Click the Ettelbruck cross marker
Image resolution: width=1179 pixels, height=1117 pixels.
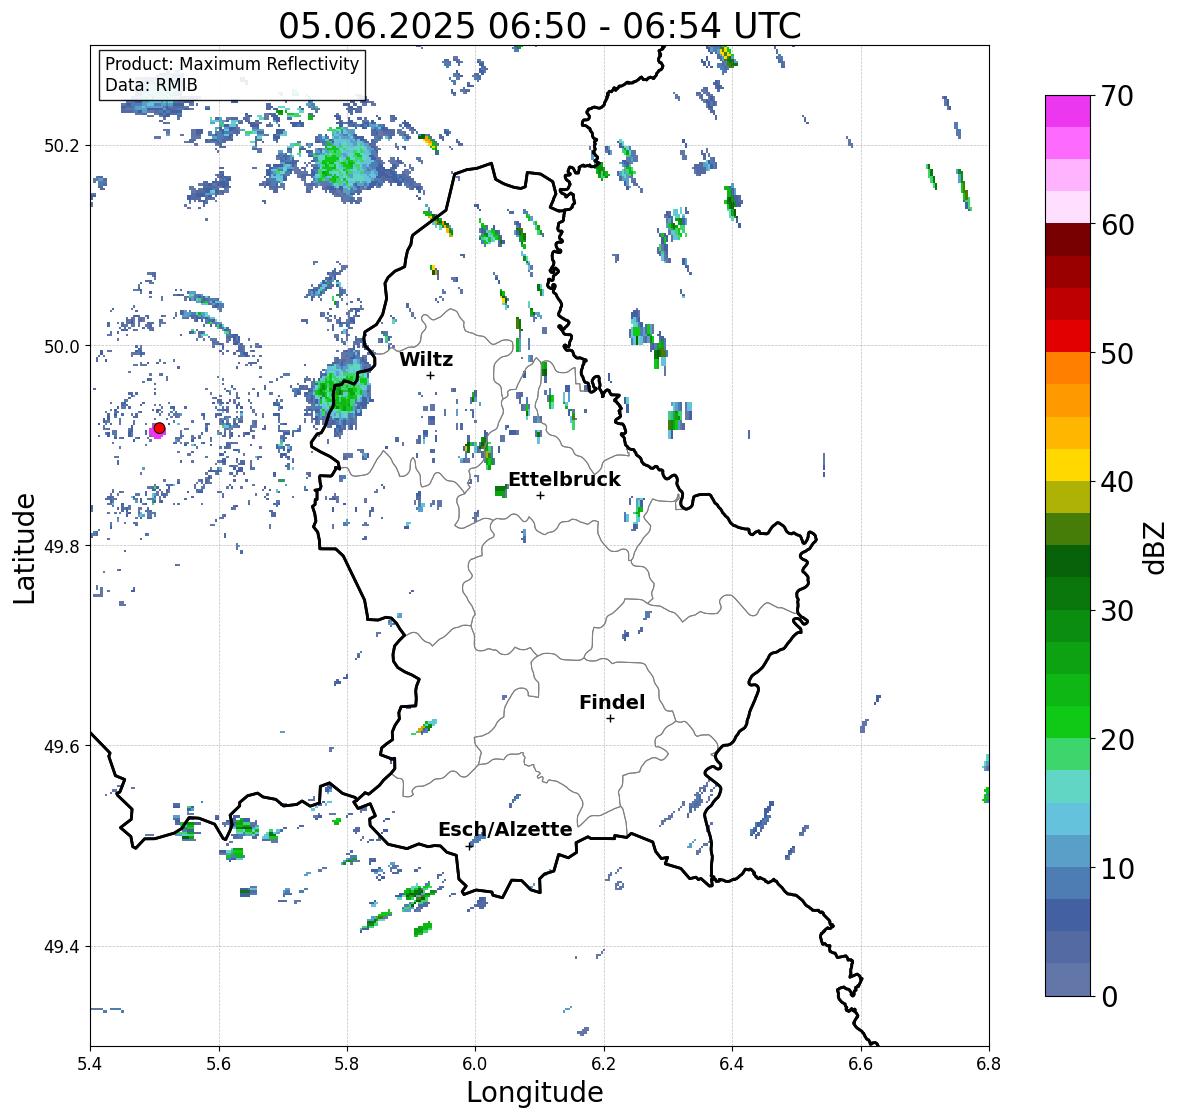pos(540,495)
